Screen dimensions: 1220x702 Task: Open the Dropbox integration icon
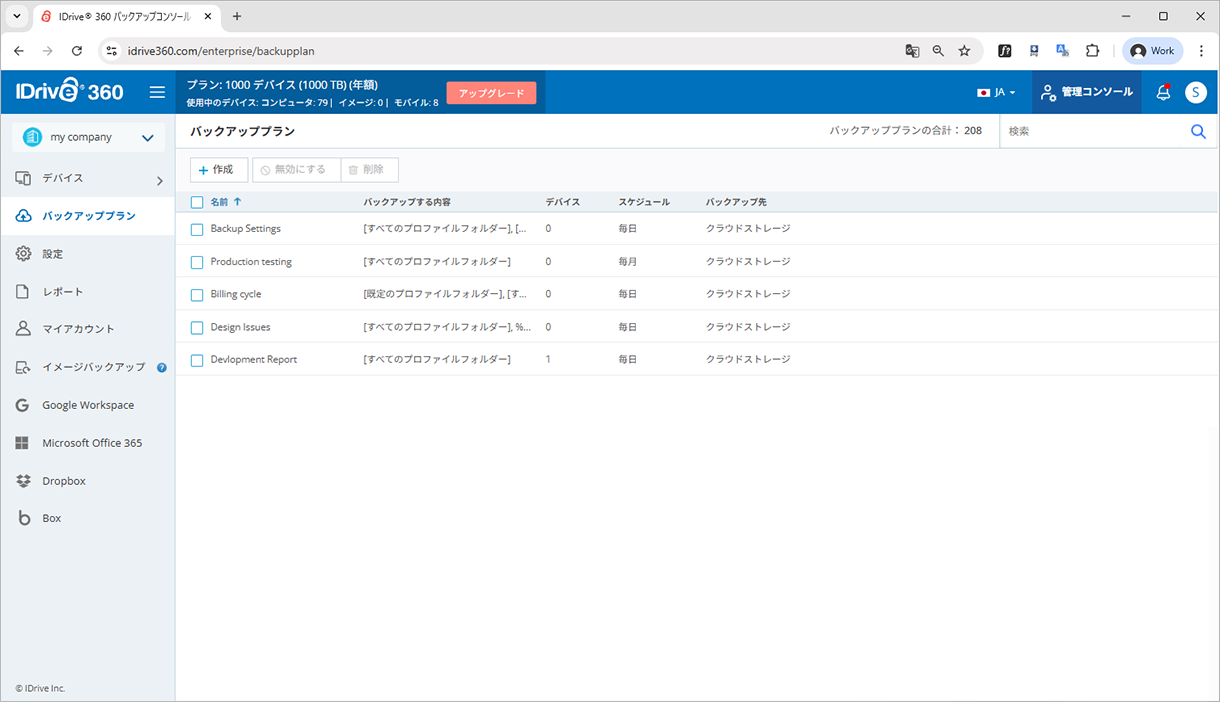point(22,480)
